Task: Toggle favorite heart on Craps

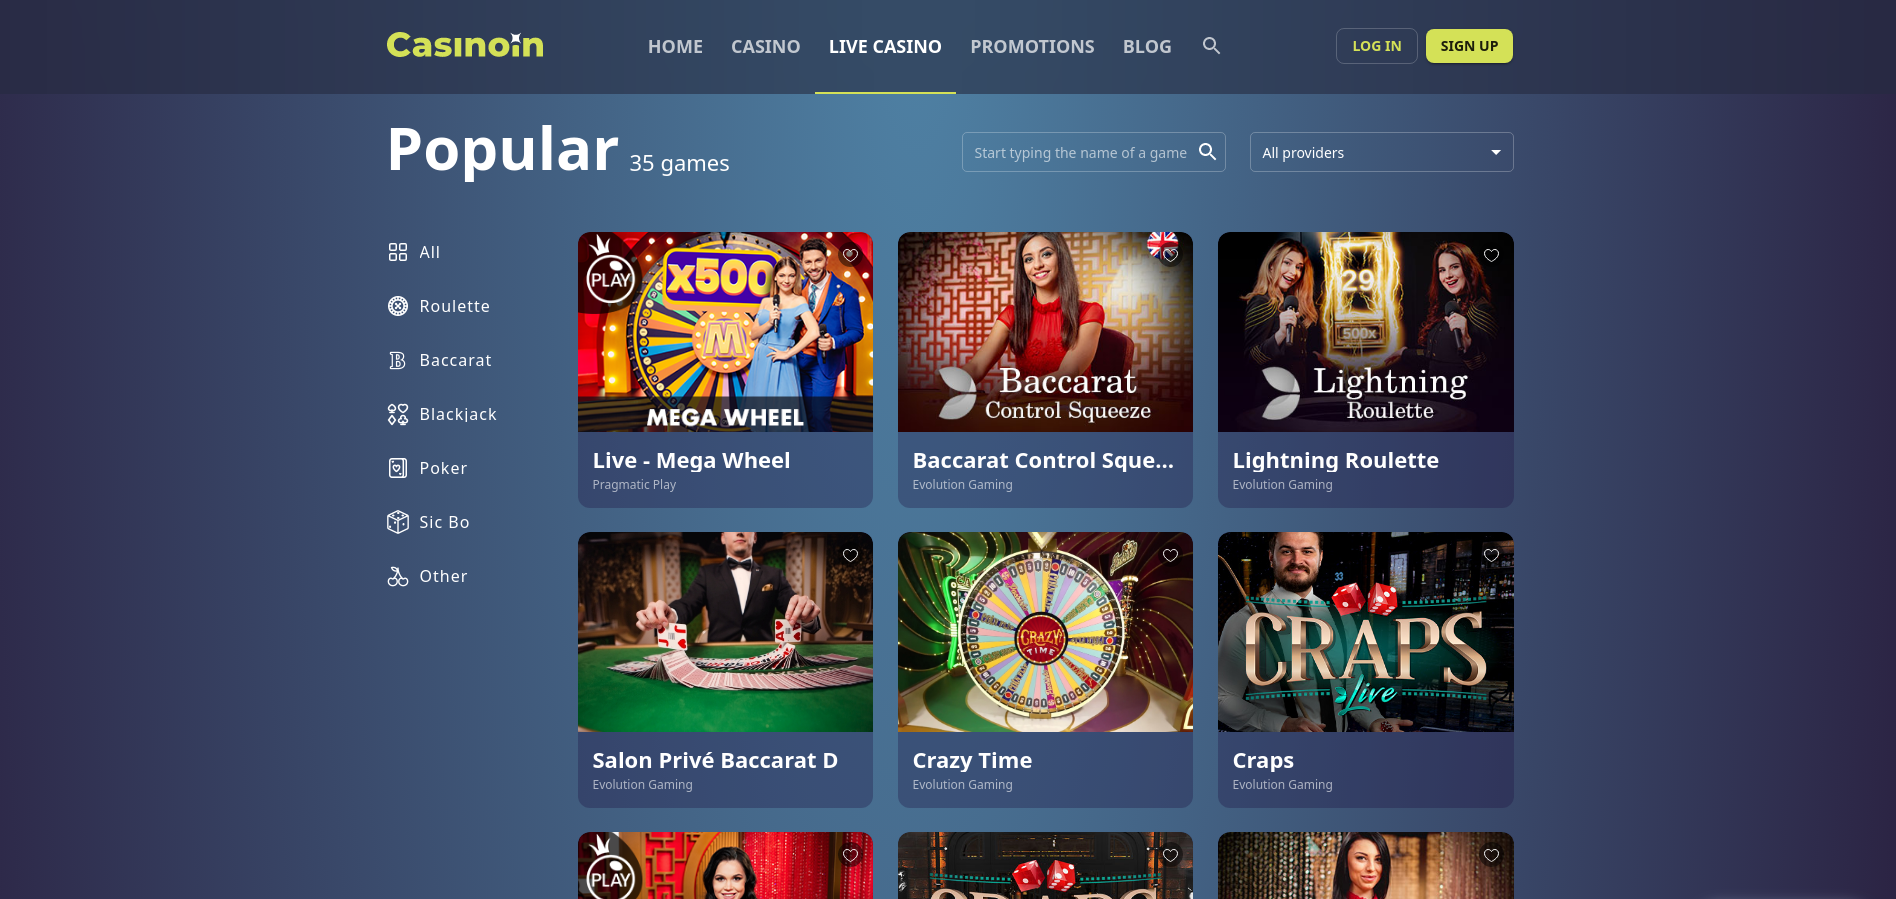Action: pos(1491,555)
